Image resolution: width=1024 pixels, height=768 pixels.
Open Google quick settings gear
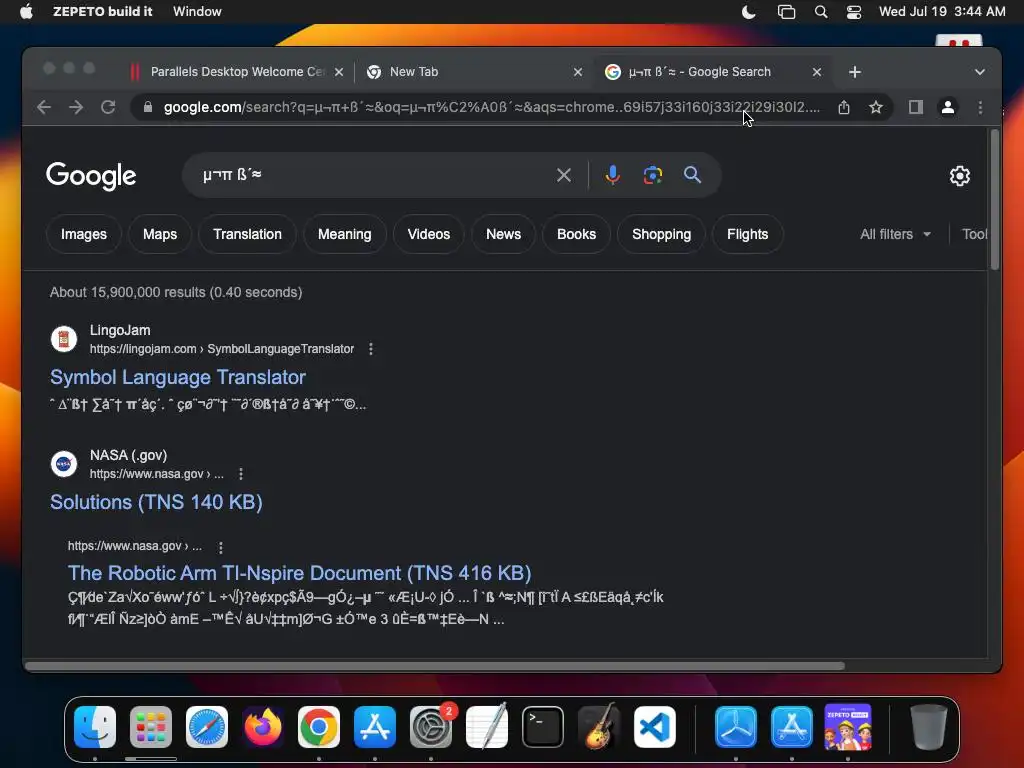(x=959, y=176)
